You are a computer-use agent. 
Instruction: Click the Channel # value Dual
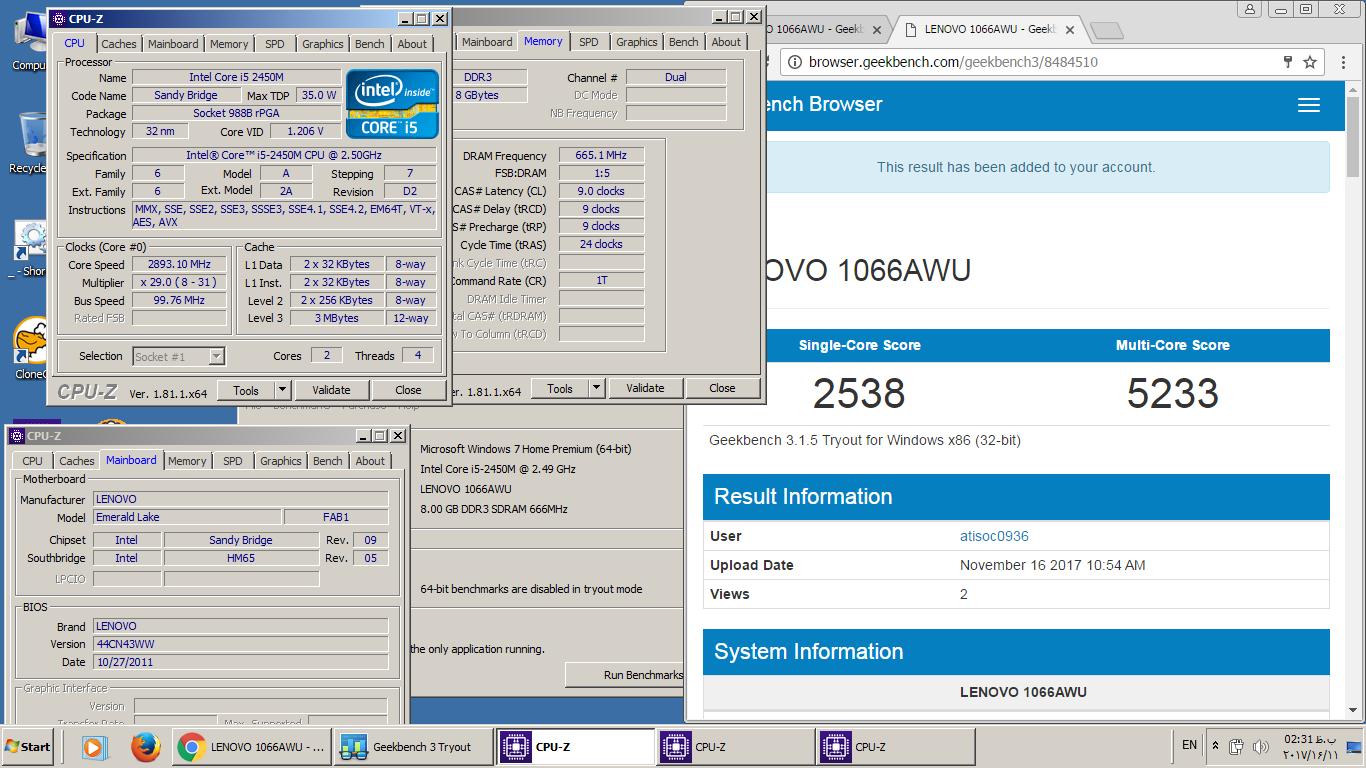click(x=676, y=77)
